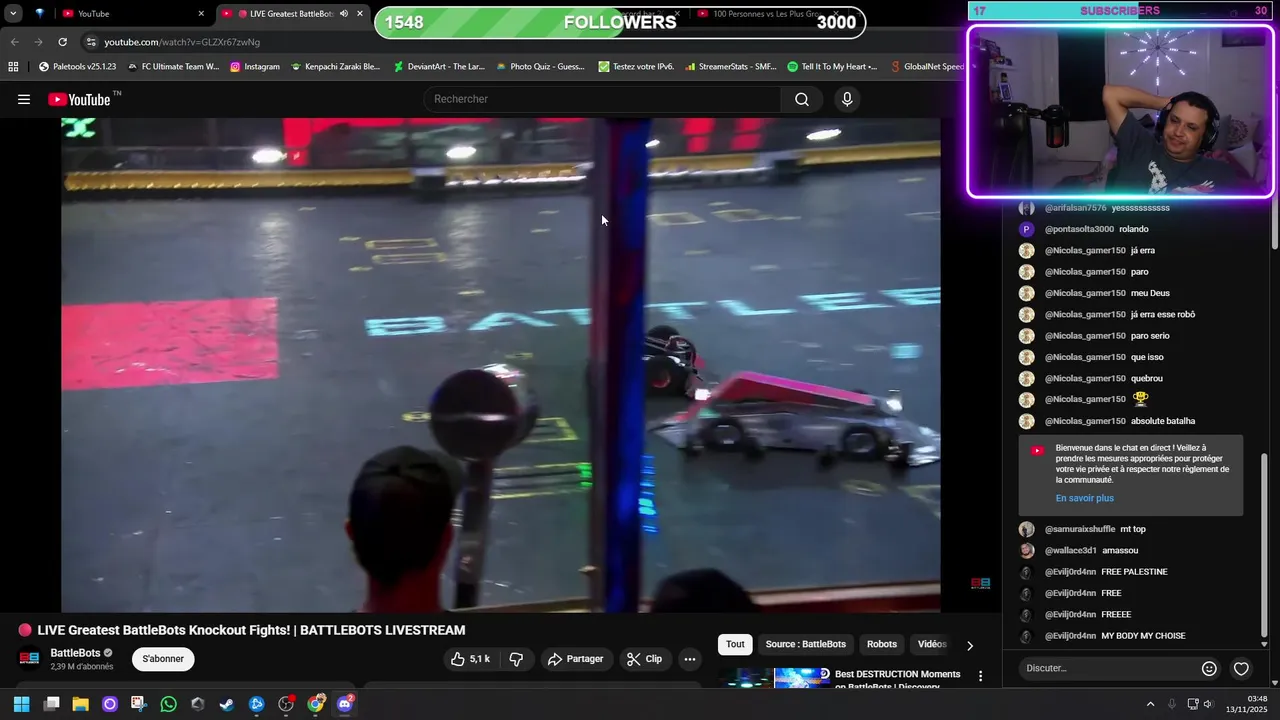
Task: Open Google Chrome from the taskbar
Action: [316, 704]
